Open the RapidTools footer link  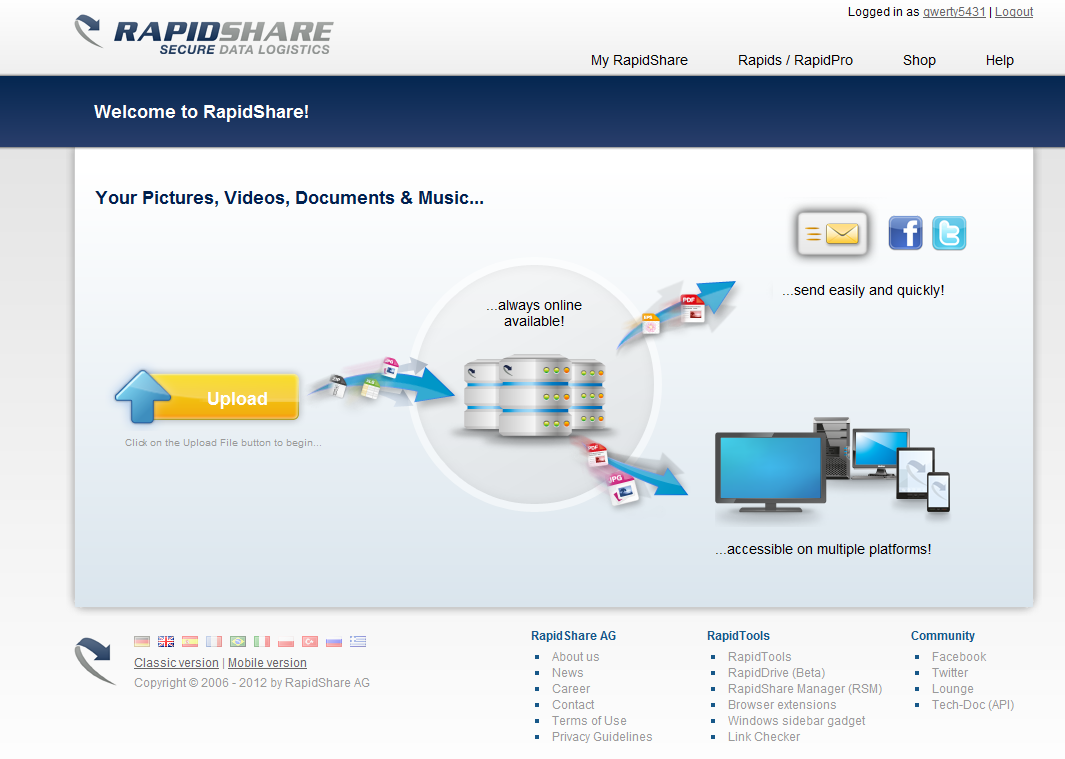click(759, 656)
